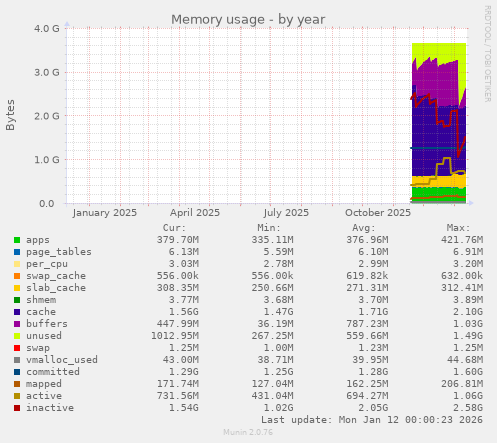Click the 'cache' legend label

(x=41, y=312)
